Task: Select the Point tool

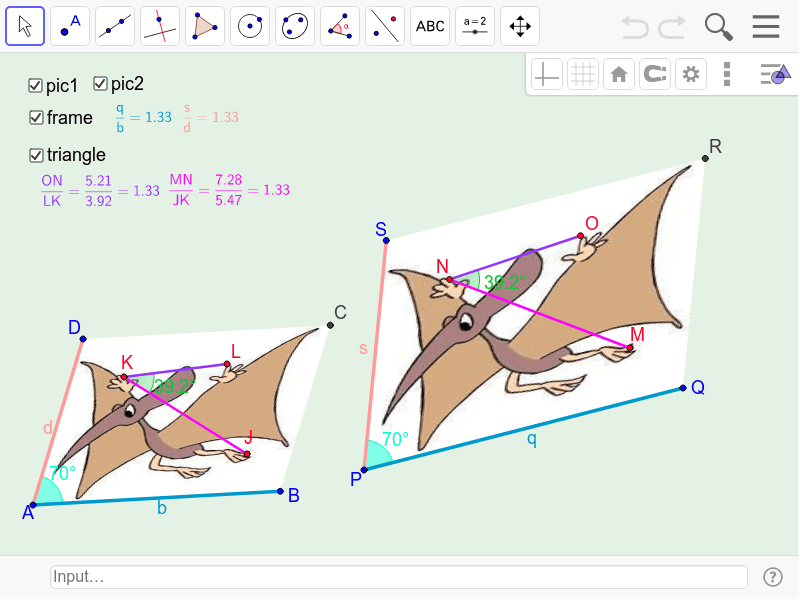Action: click(70, 26)
